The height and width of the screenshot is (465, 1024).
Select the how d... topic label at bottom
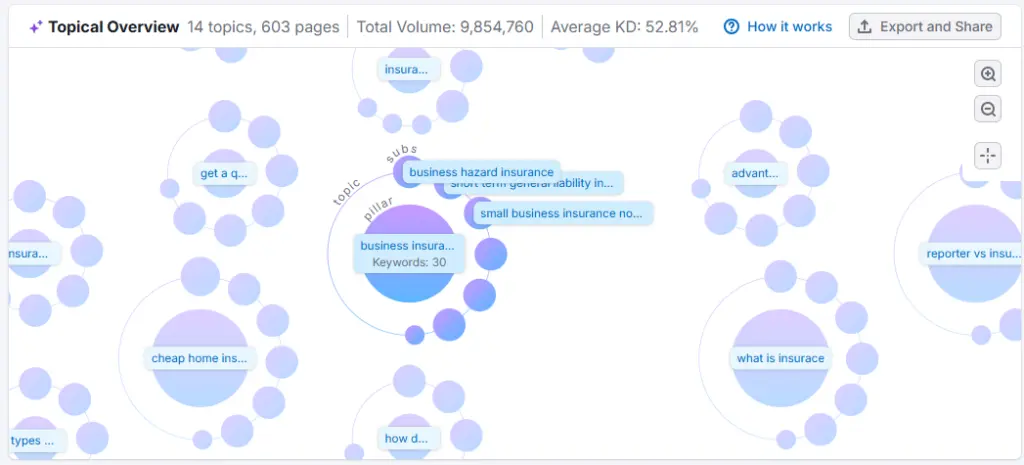pos(407,438)
